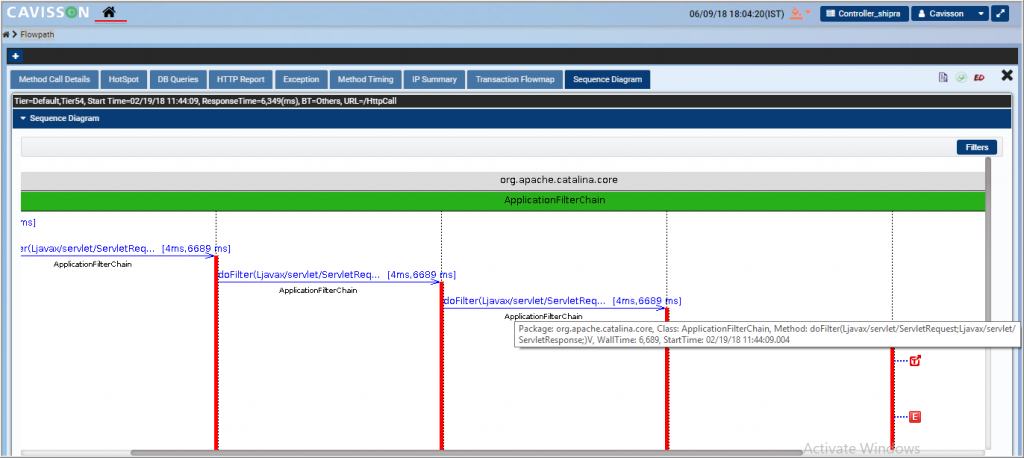Click the document report icon
1024x458 pixels.
[x=943, y=78]
